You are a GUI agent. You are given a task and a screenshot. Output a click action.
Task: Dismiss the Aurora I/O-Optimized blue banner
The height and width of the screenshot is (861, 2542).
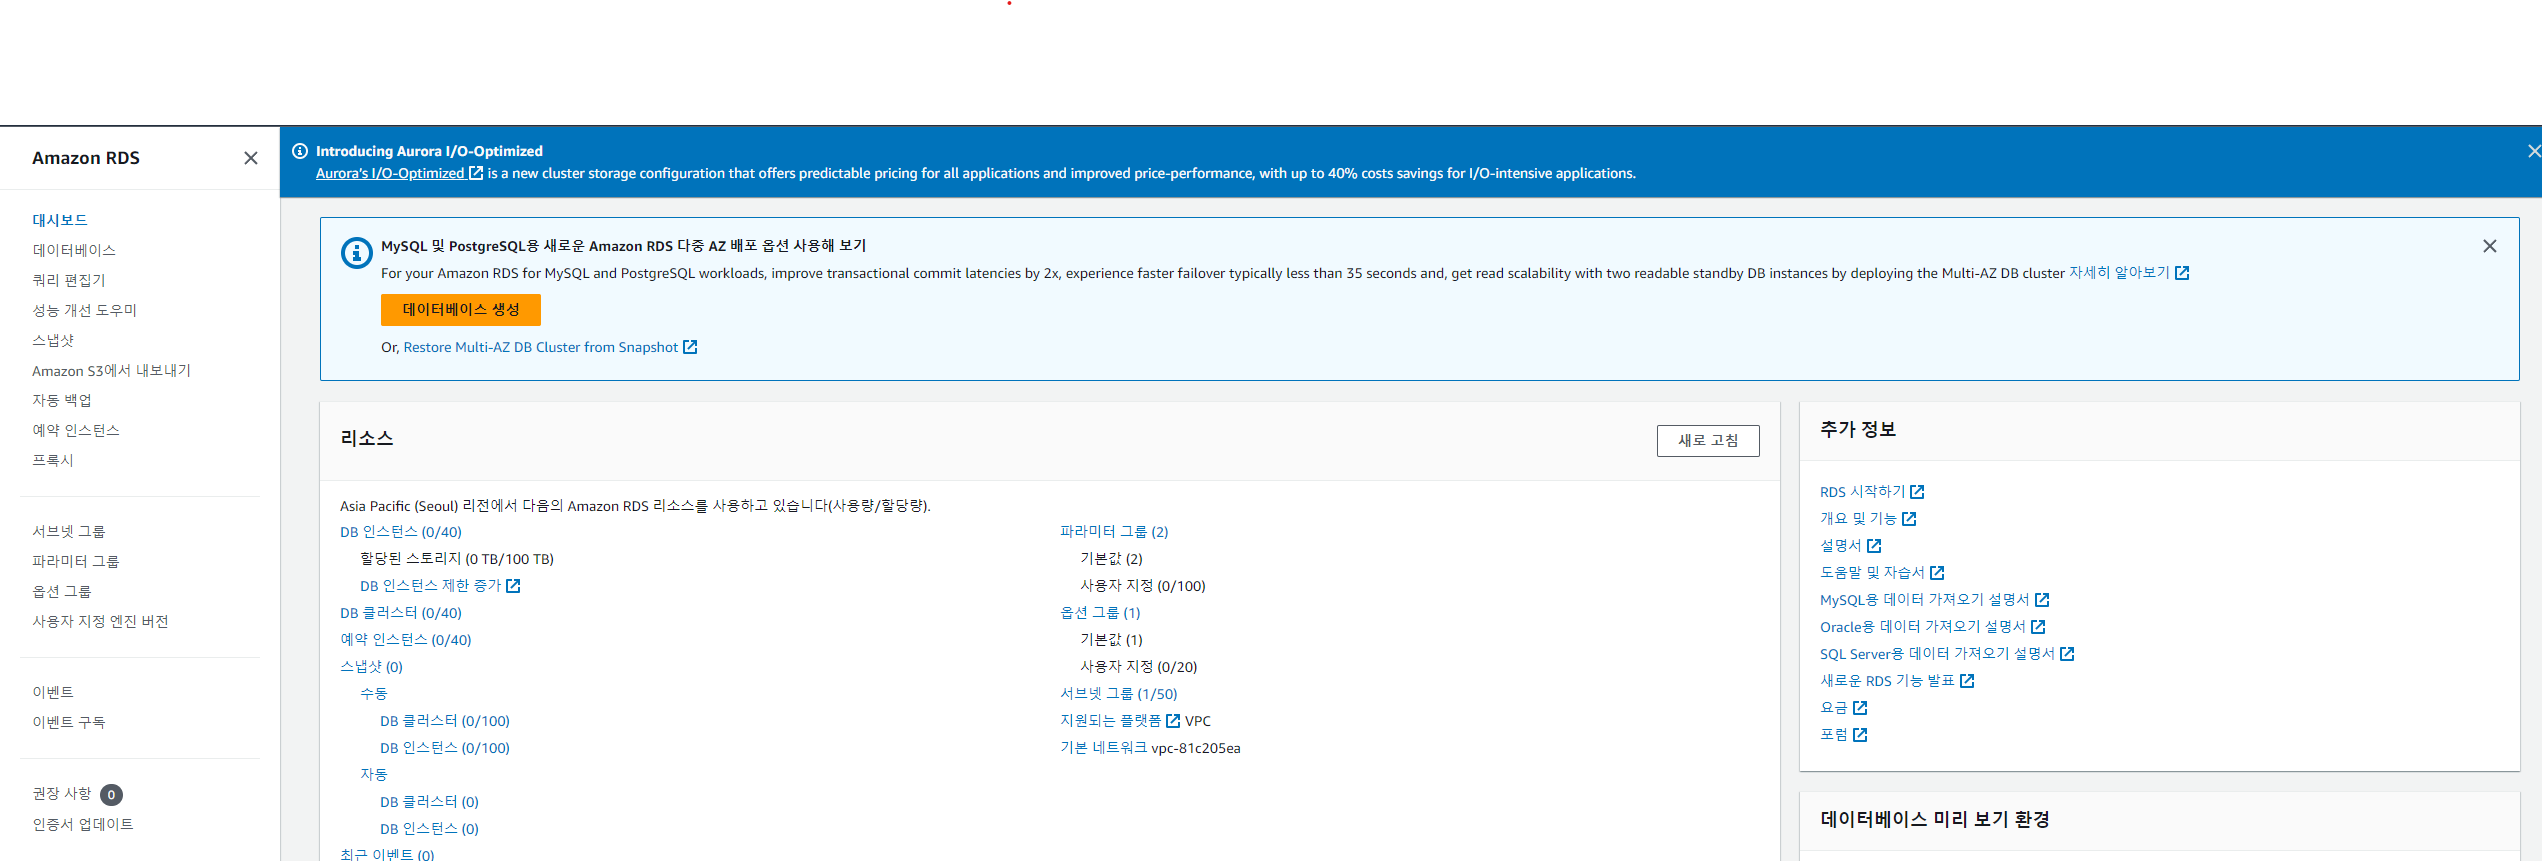point(2534,151)
